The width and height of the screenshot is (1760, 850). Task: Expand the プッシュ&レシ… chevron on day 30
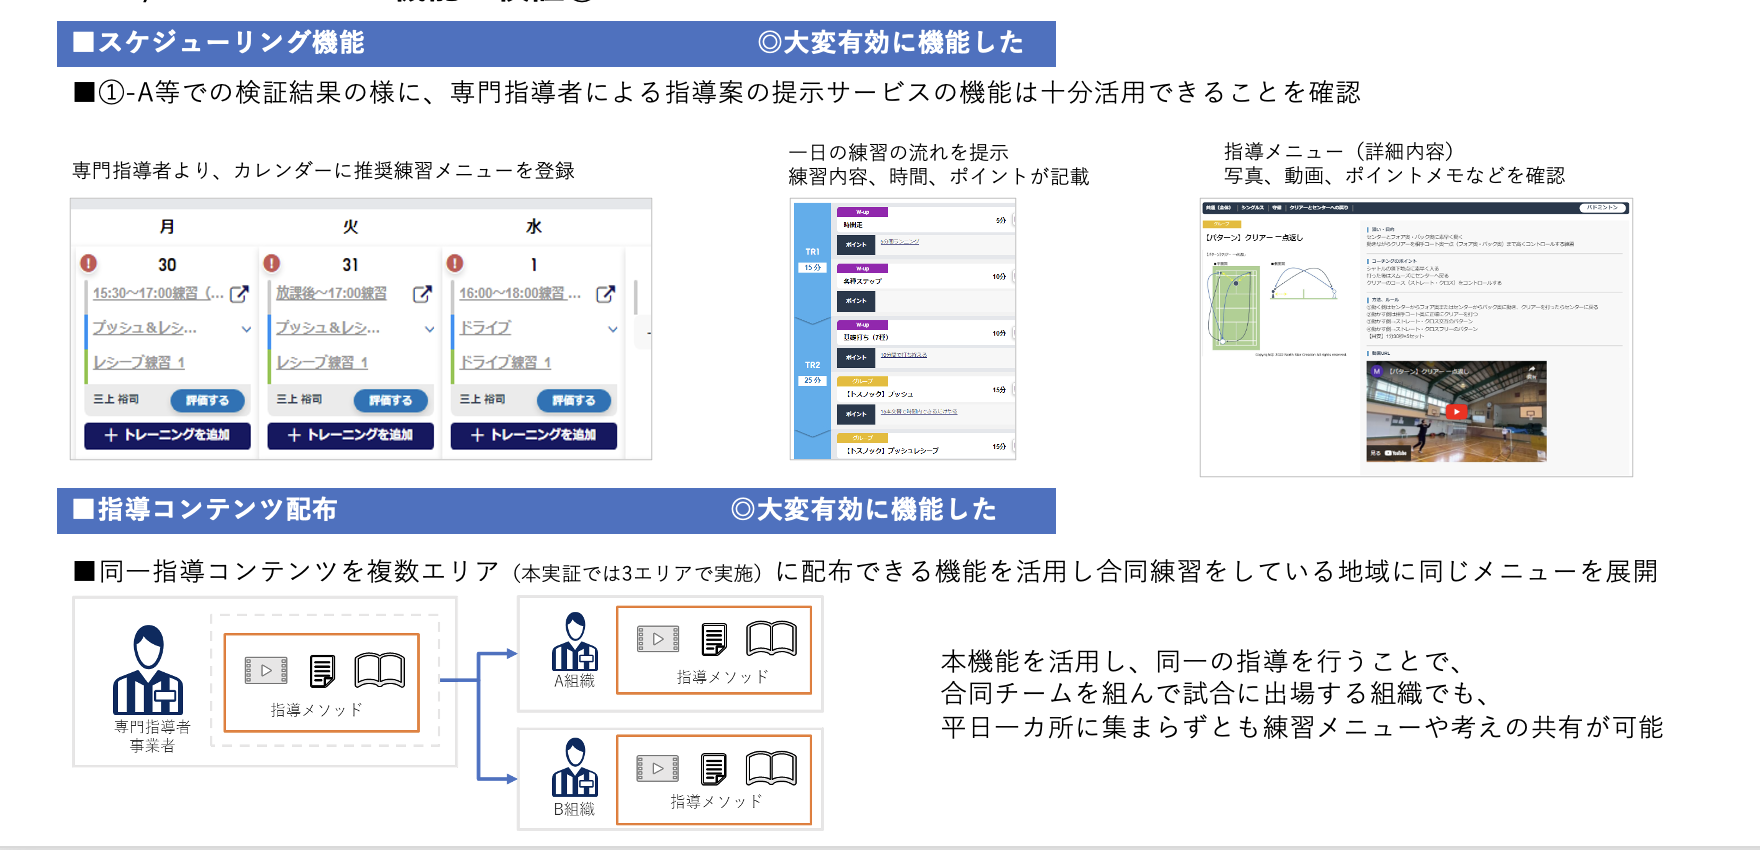[x=246, y=329]
